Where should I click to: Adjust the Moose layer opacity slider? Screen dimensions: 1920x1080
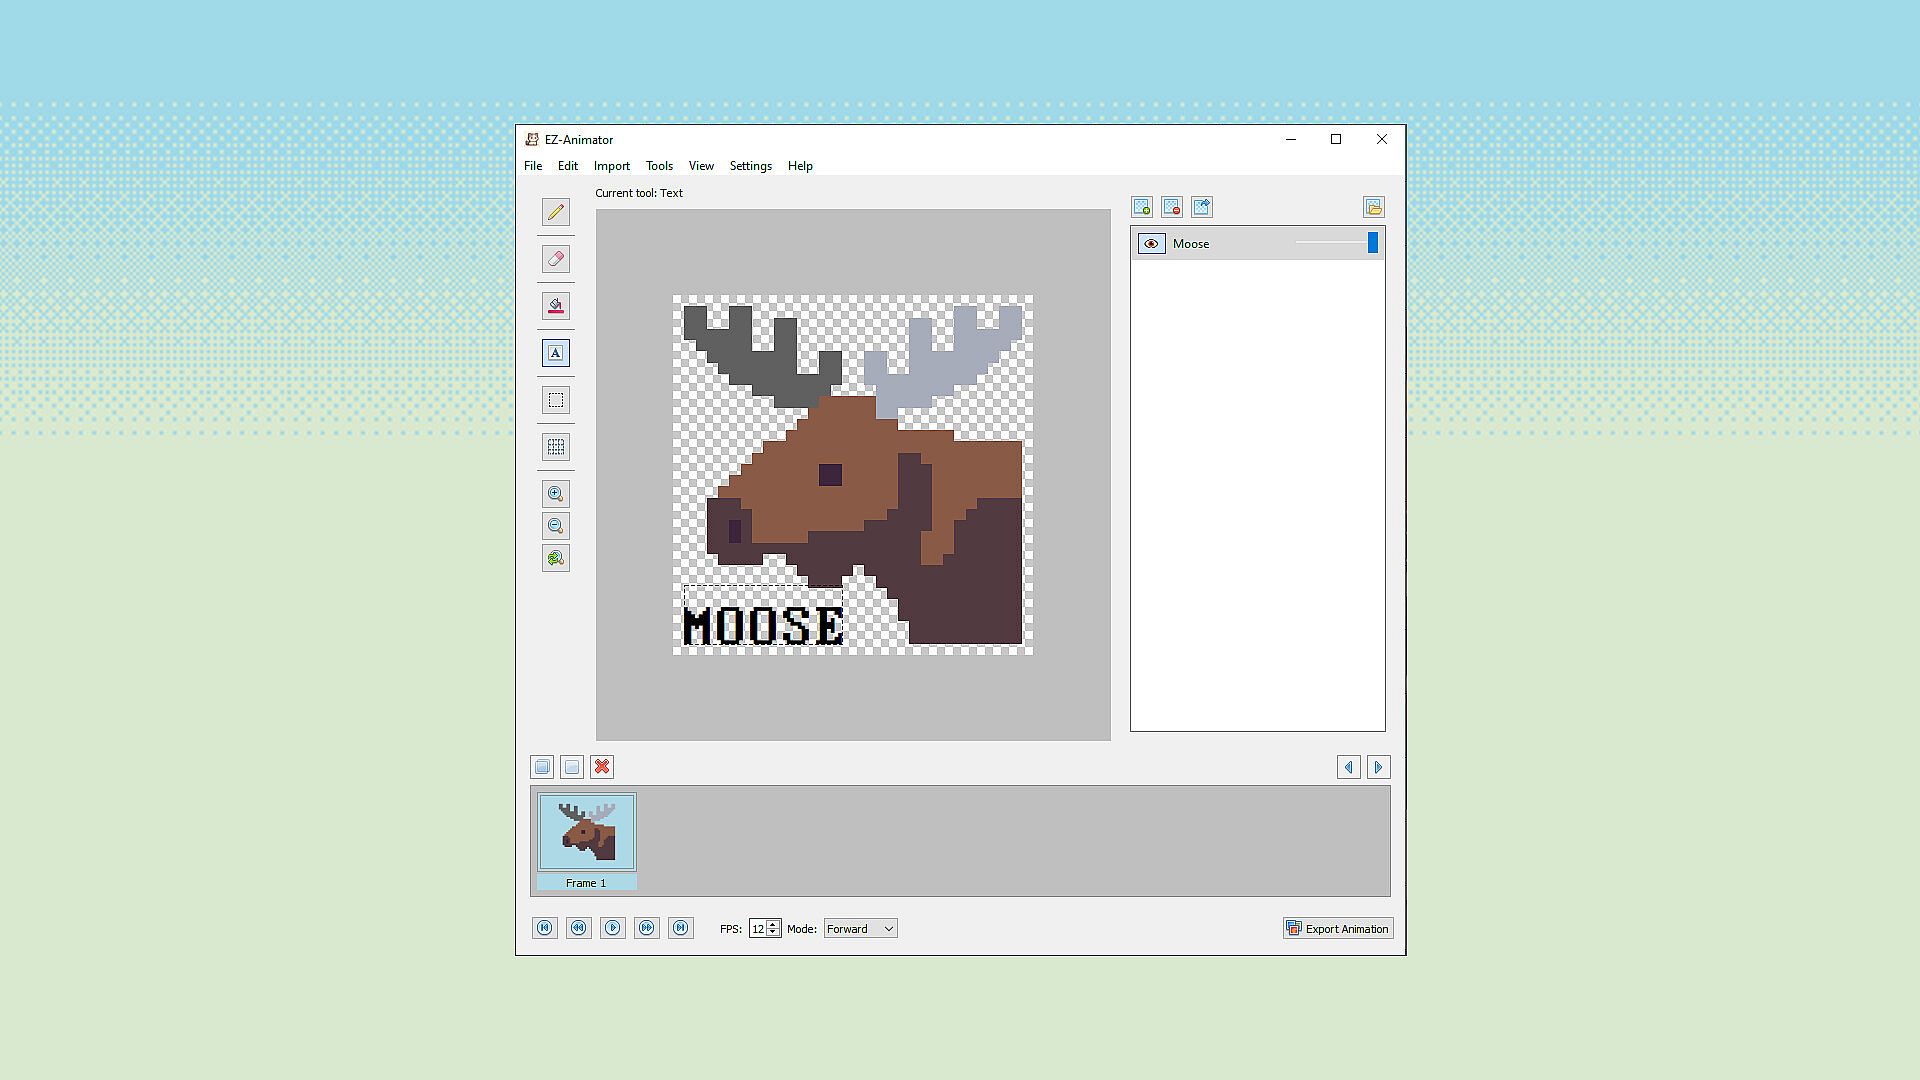[1372, 243]
